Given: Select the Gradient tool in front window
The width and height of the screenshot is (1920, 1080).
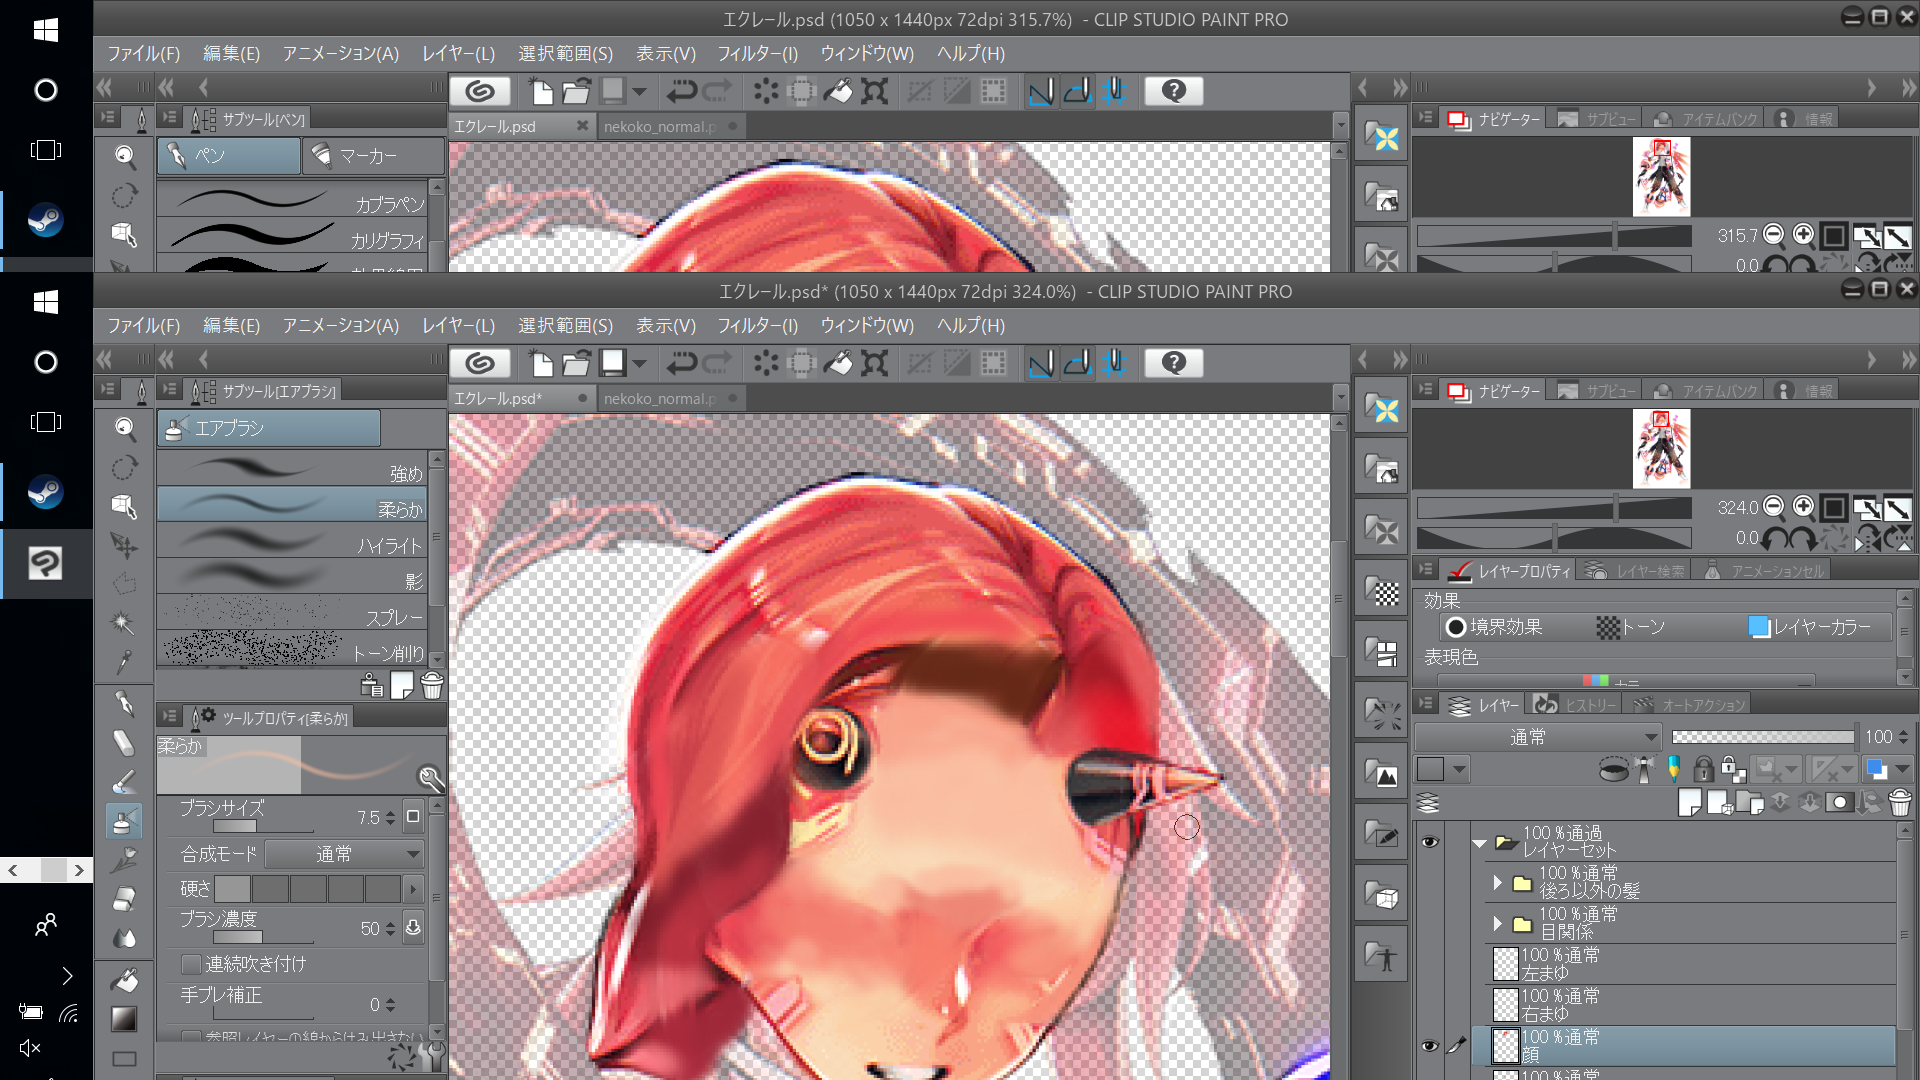Looking at the screenshot, I should (124, 1019).
